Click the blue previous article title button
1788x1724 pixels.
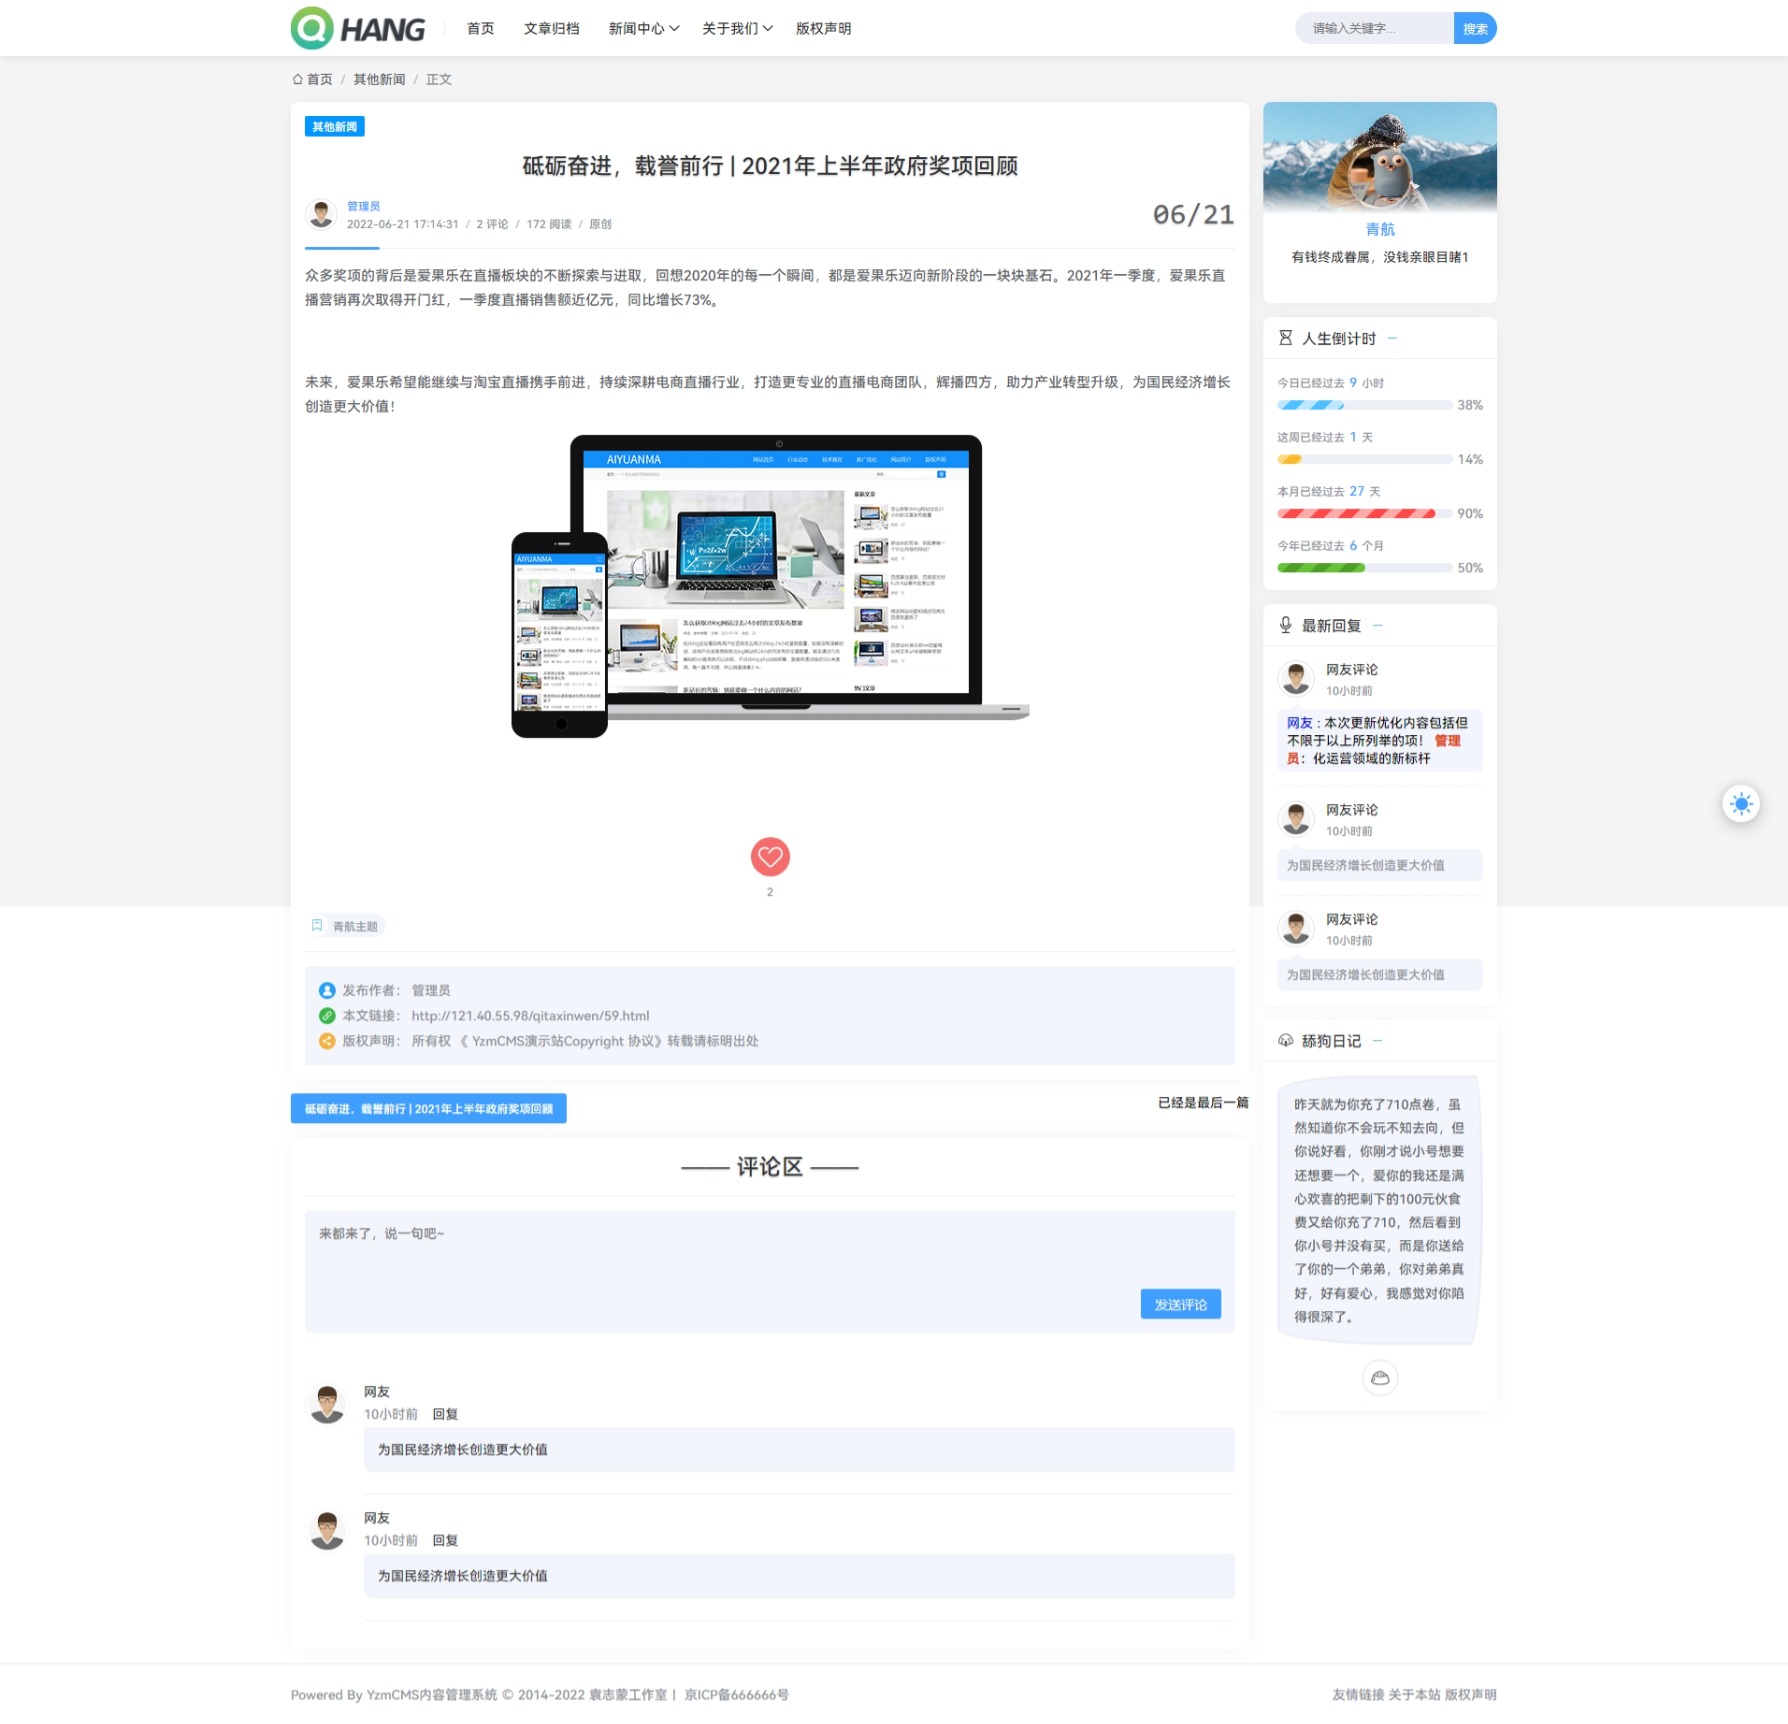[x=428, y=1108]
